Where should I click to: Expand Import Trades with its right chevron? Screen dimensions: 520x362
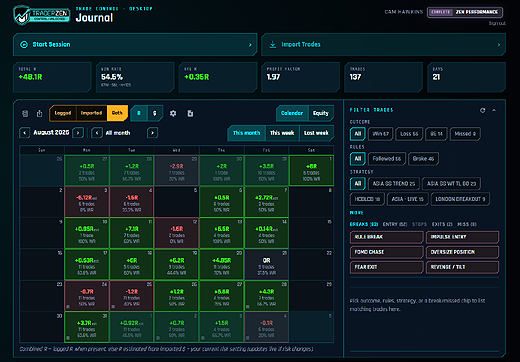[x=499, y=45]
